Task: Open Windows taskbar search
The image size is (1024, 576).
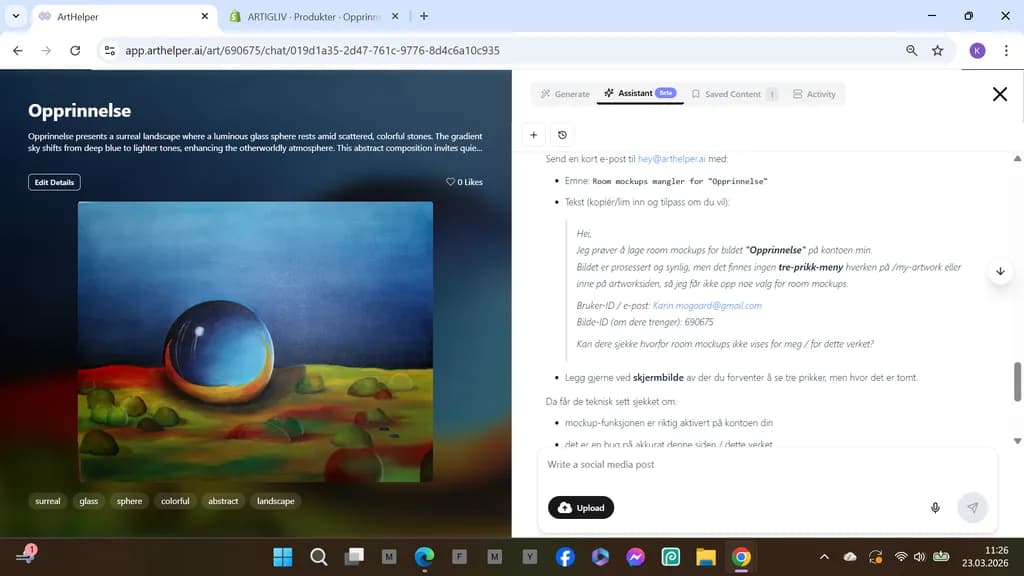Action: [319, 557]
